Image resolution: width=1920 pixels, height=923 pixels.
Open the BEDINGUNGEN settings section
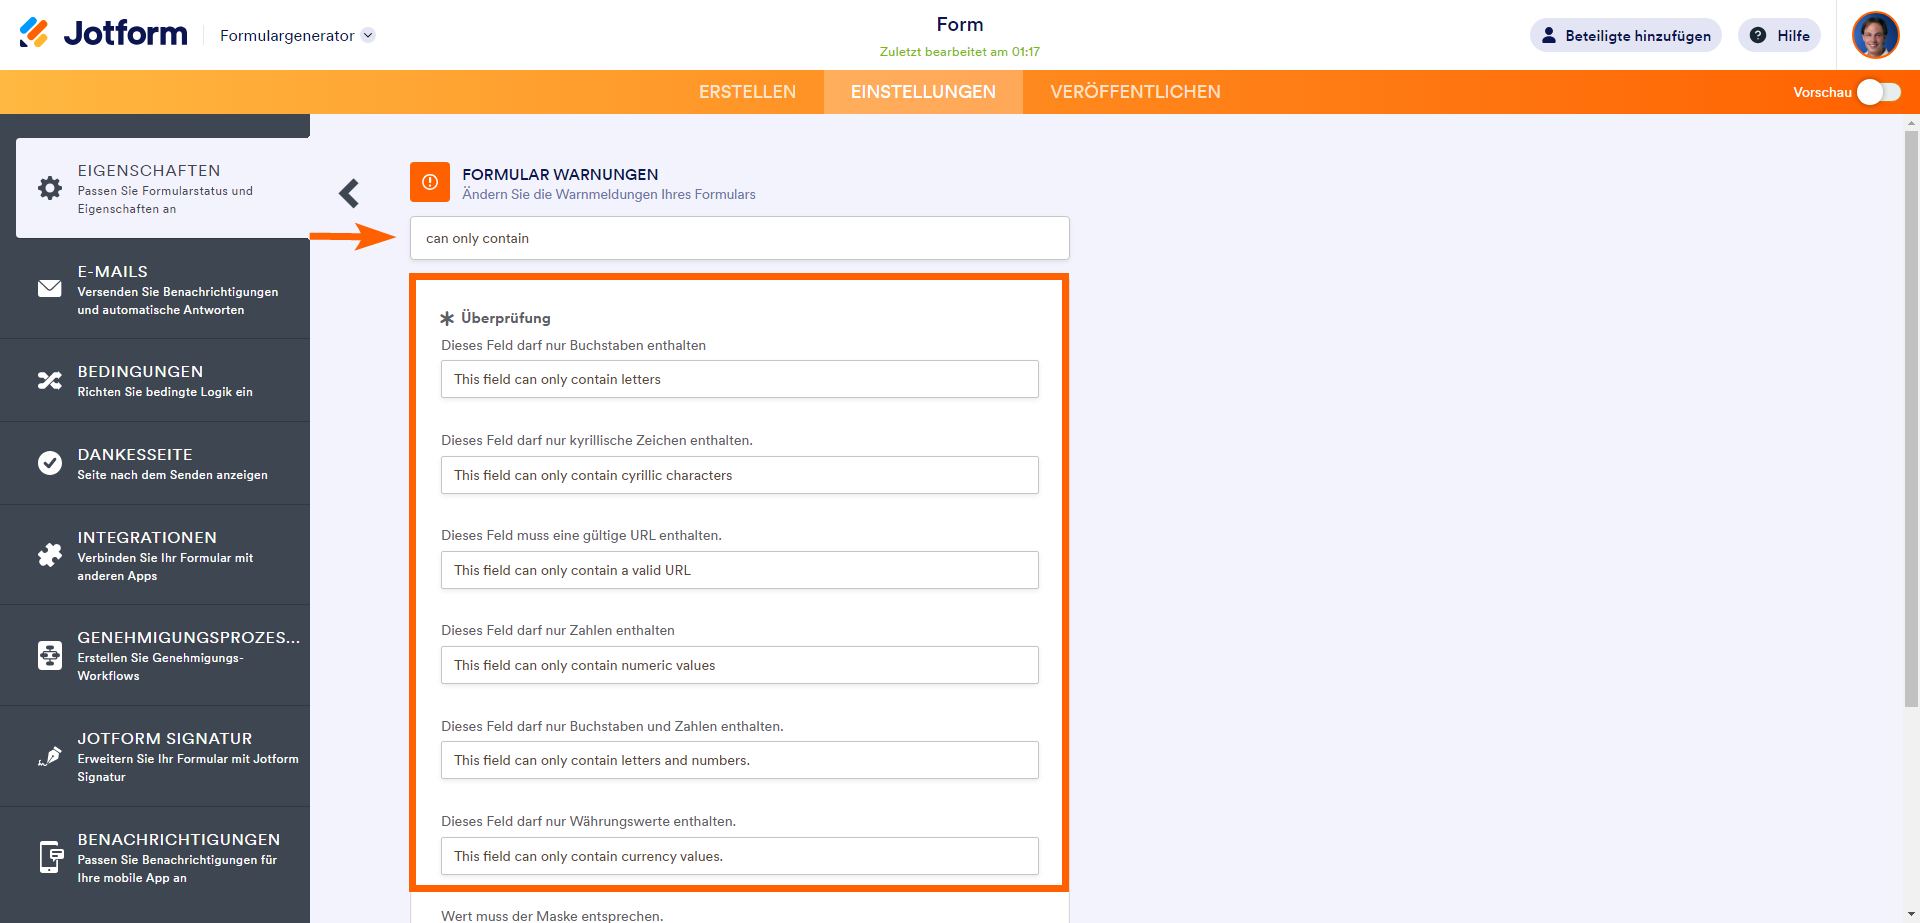(x=155, y=381)
